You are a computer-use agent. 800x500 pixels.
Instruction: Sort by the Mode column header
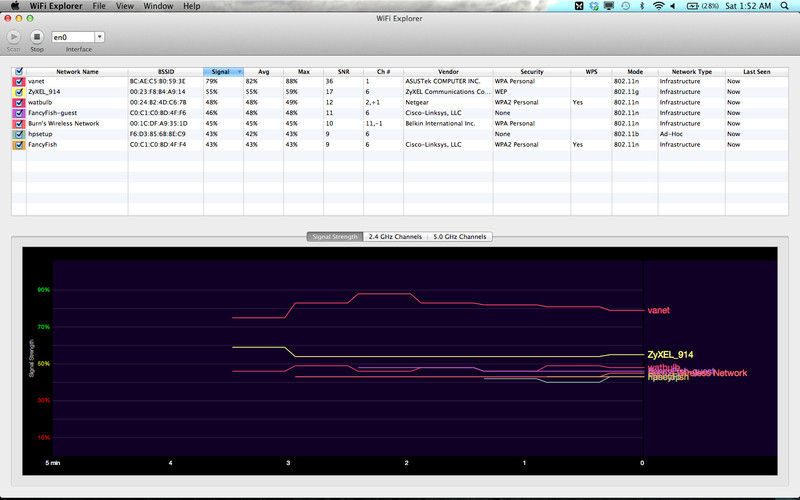[635, 71]
